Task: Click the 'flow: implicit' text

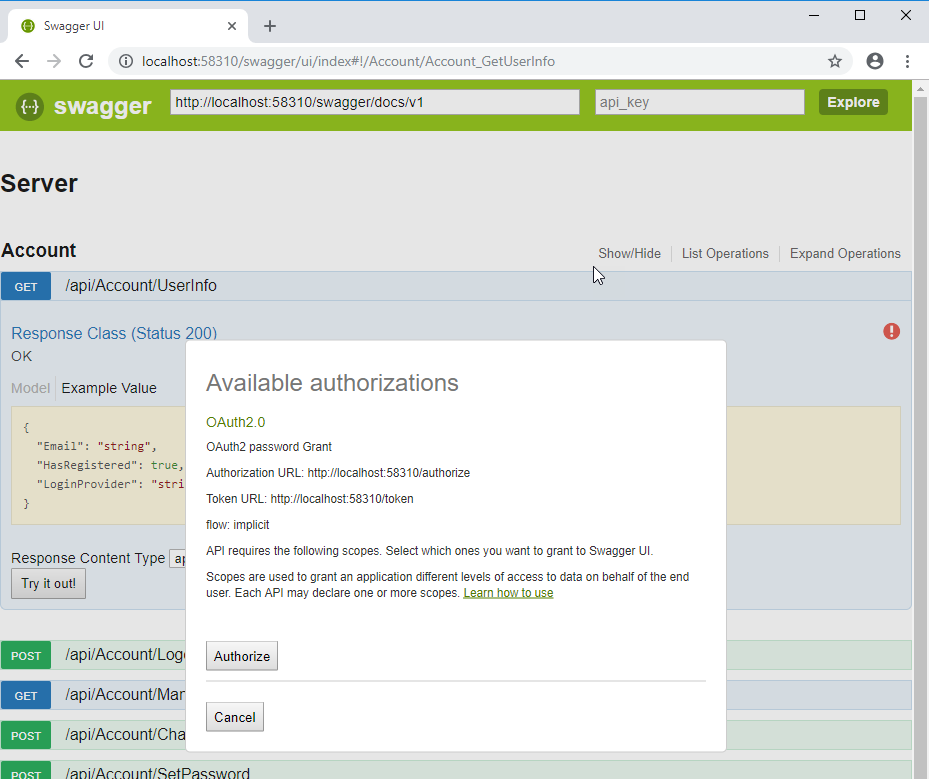Action: point(238,525)
